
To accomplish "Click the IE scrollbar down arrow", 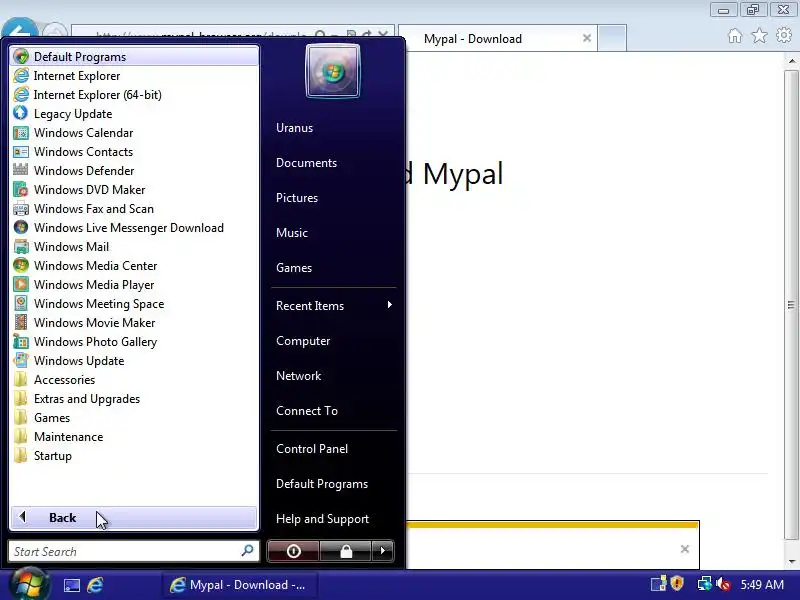I will [791, 561].
